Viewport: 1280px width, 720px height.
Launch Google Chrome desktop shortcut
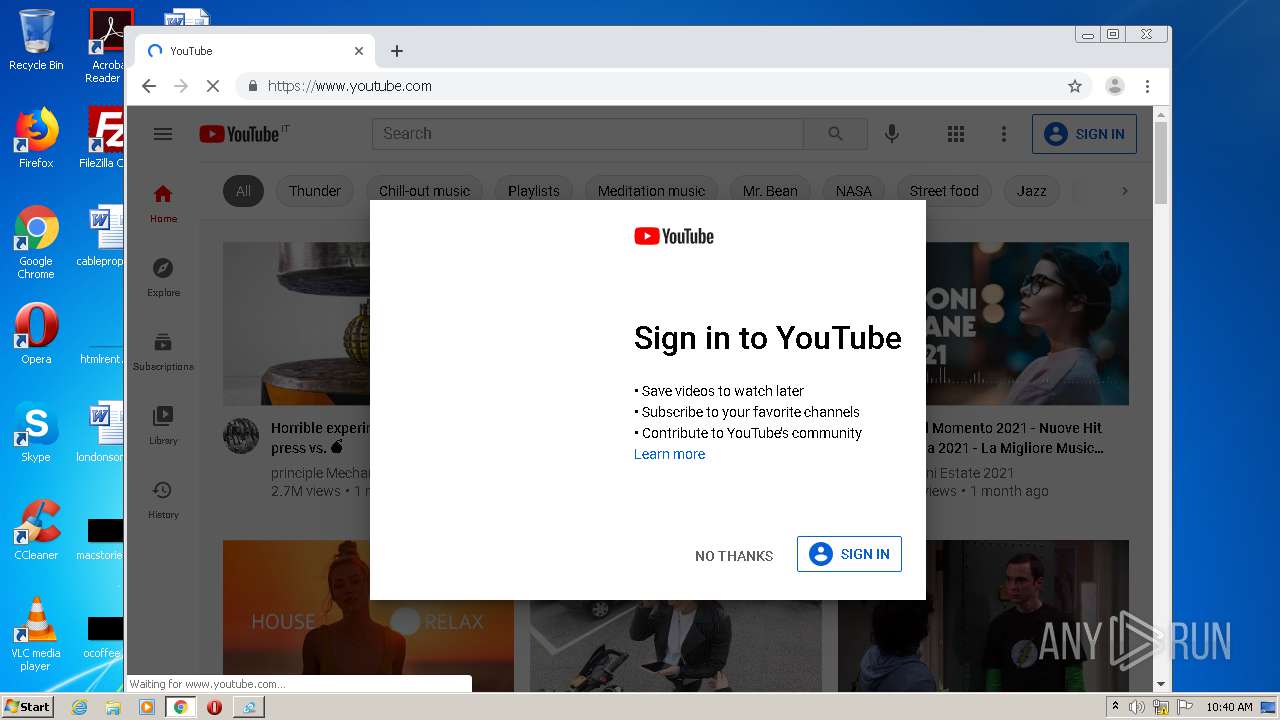click(36, 242)
